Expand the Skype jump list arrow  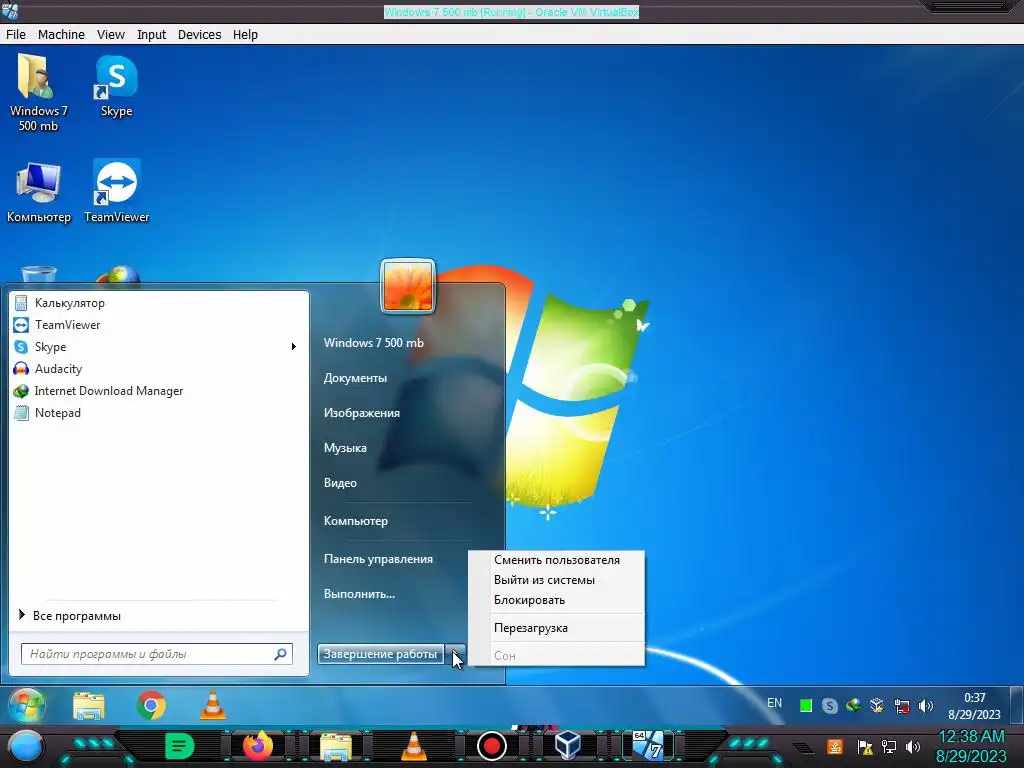point(294,347)
